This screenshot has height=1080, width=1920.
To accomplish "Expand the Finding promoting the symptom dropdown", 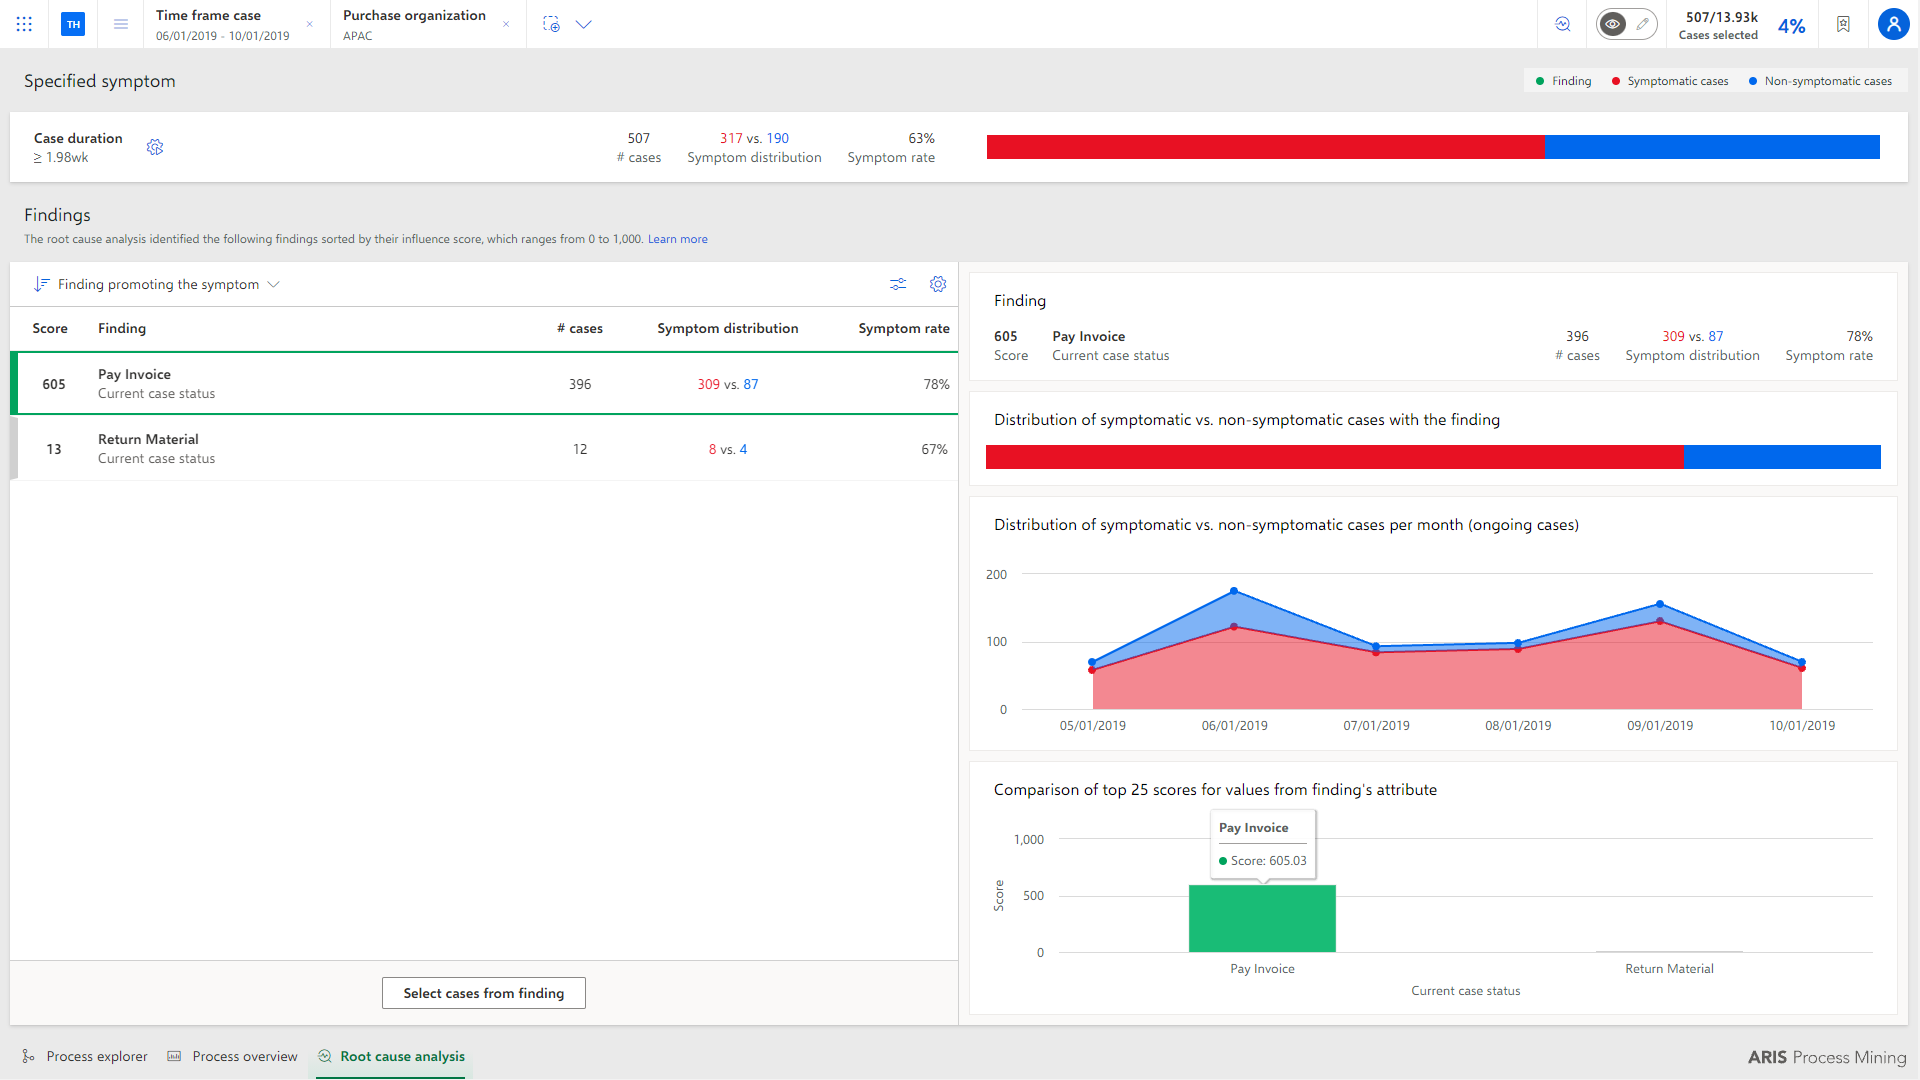I will pyautogui.click(x=169, y=284).
